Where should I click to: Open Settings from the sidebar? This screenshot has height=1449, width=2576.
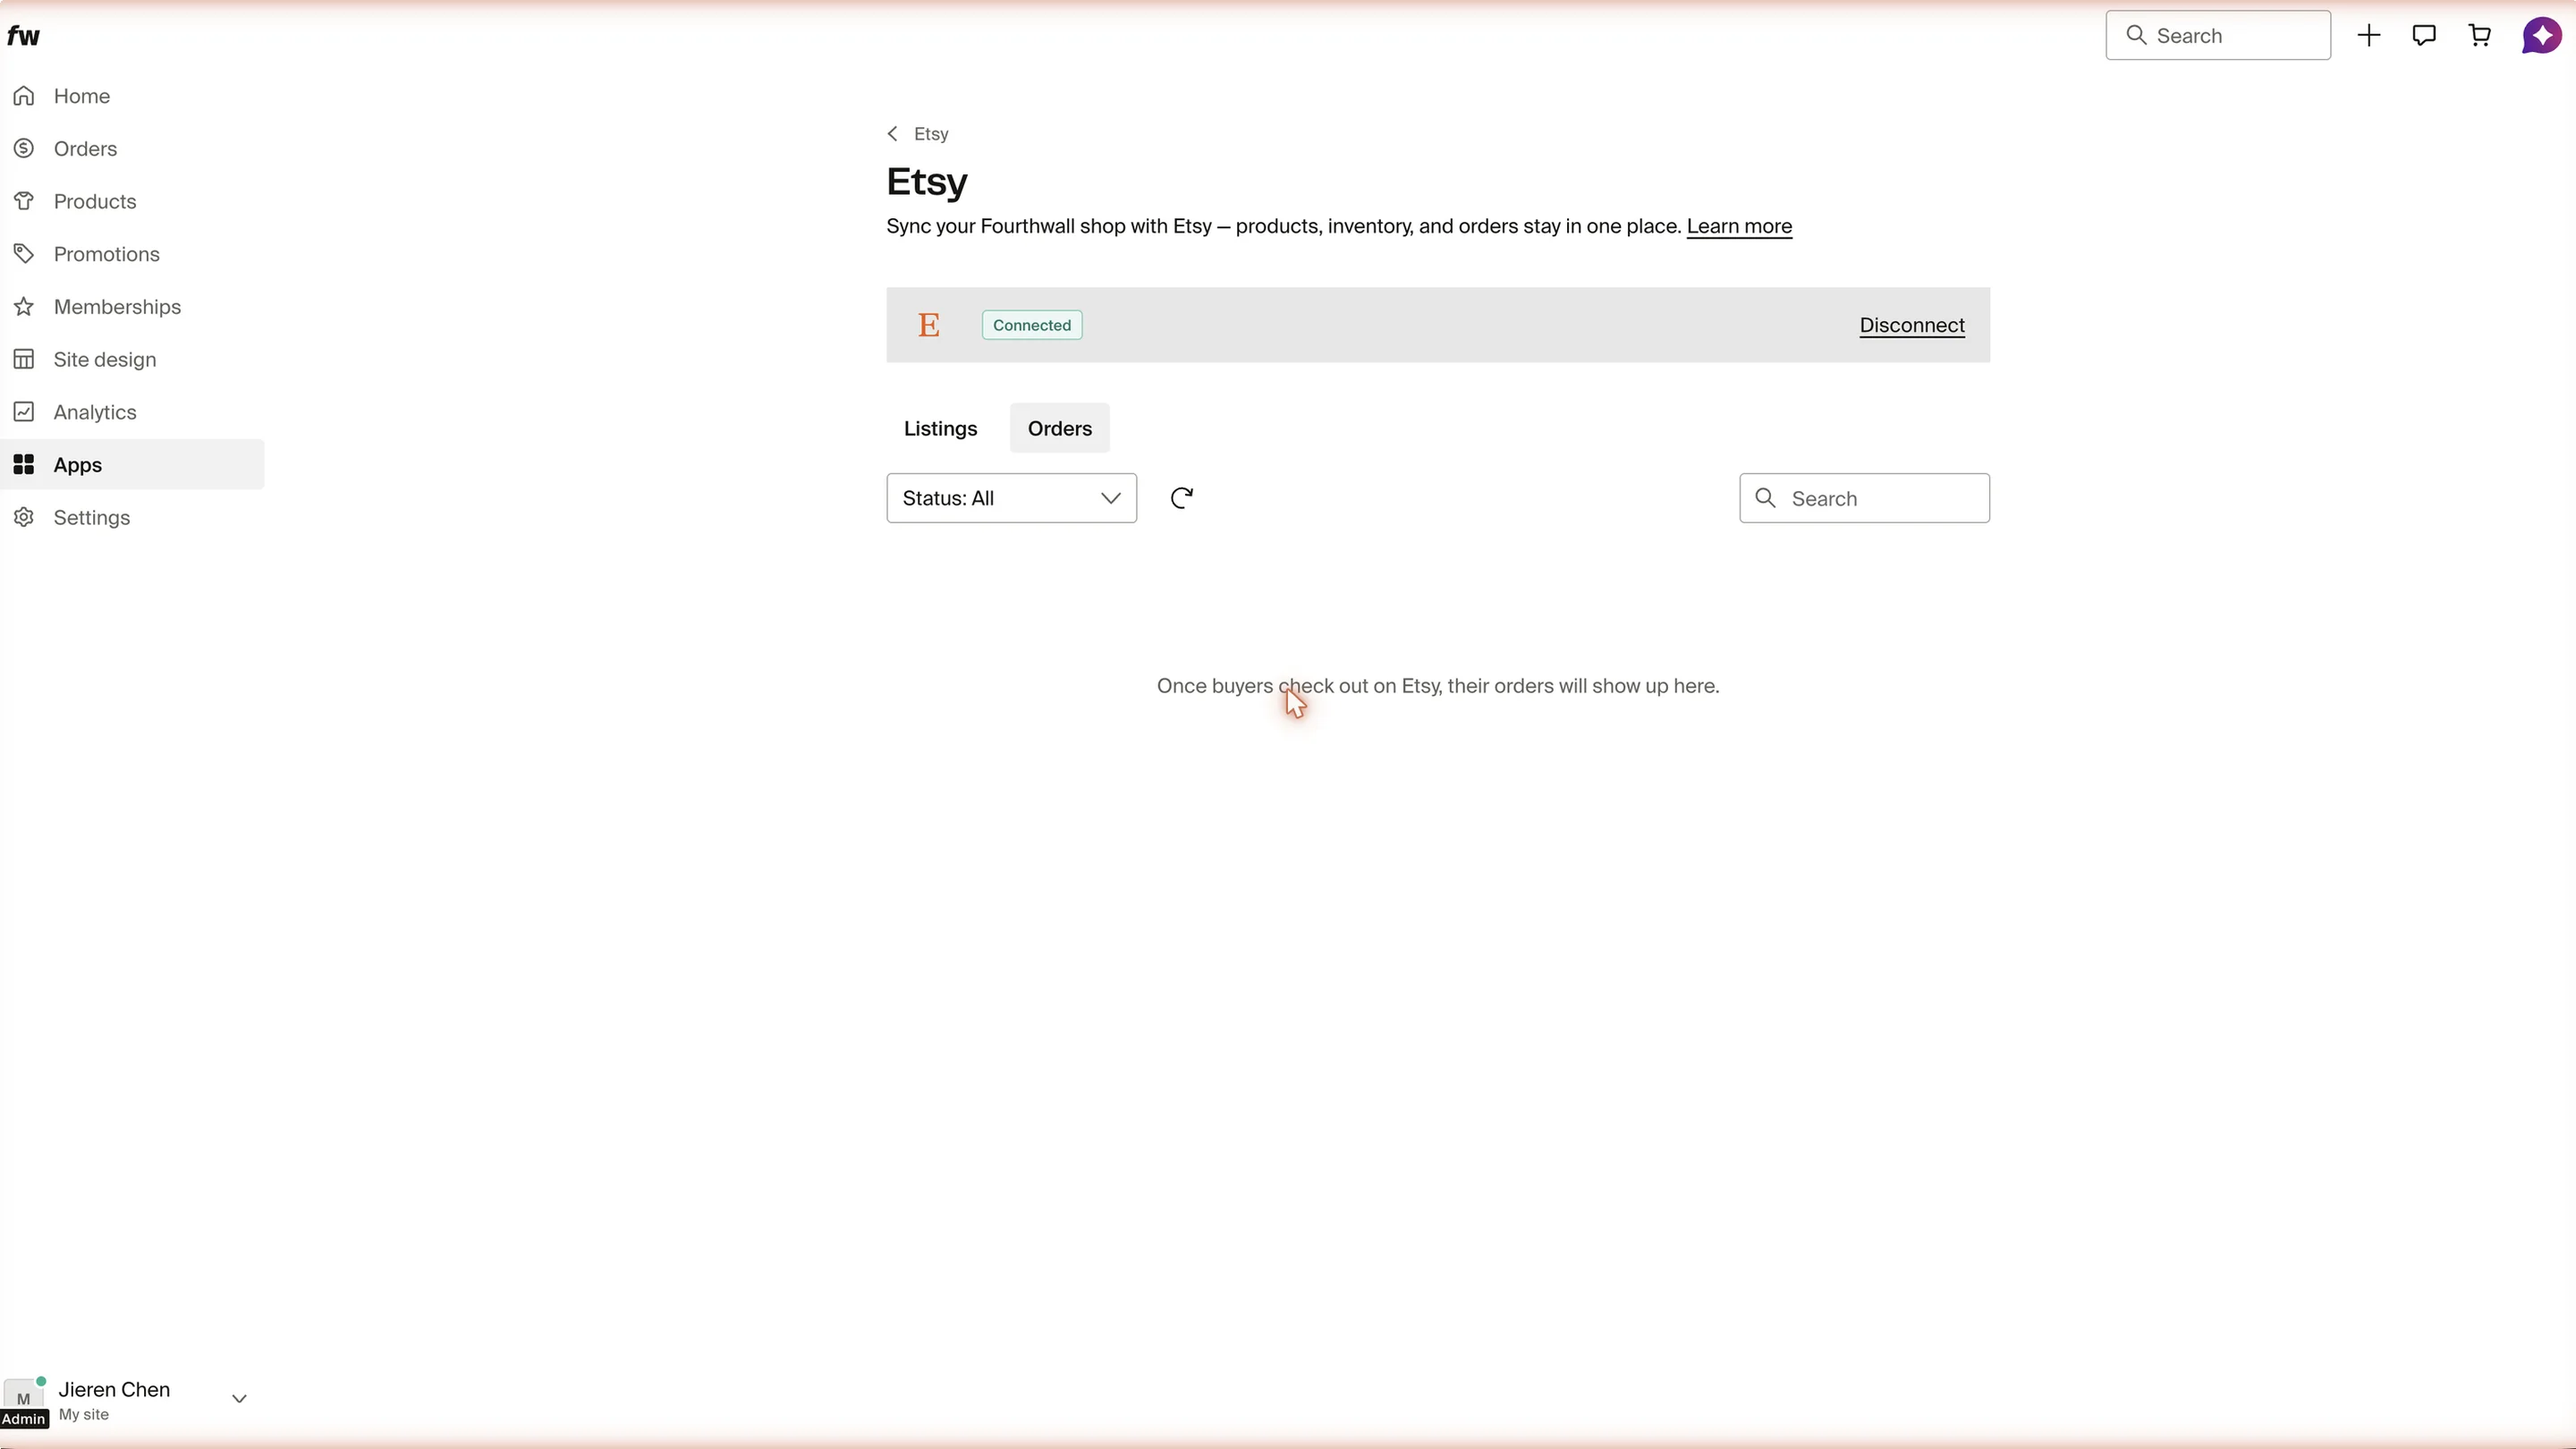pos(132,518)
